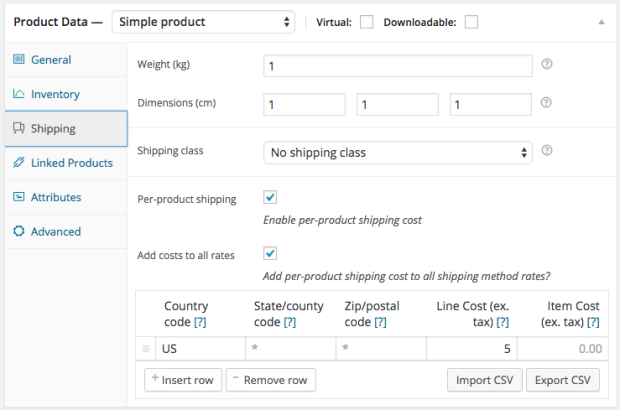Screen dimensions: 620x410
Task: Enable the Downloadable checkbox
Action: [471, 21]
